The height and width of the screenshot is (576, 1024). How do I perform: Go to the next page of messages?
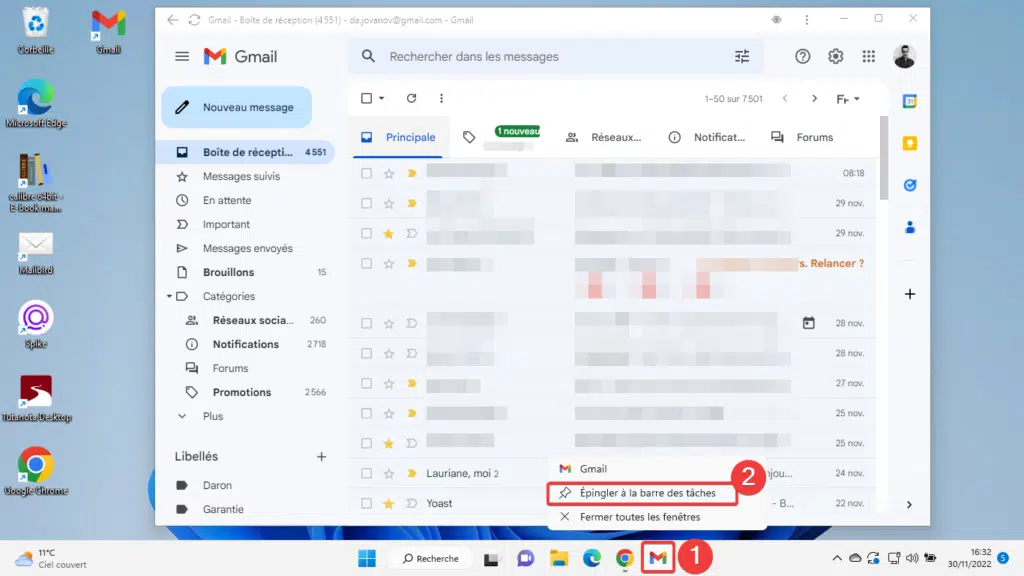(814, 99)
